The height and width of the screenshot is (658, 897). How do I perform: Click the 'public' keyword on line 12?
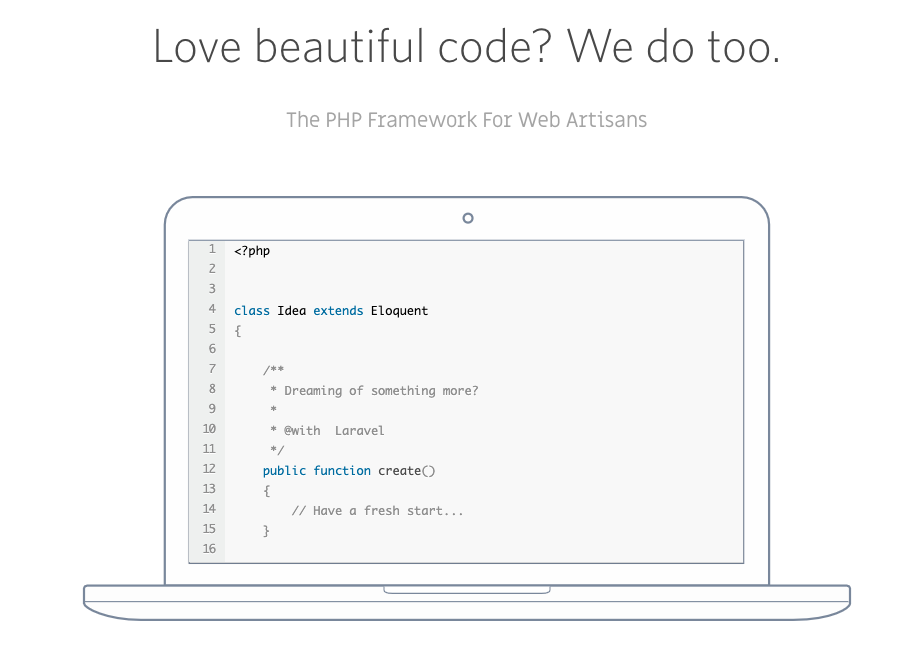pyautogui.click(x=284, y=471)
